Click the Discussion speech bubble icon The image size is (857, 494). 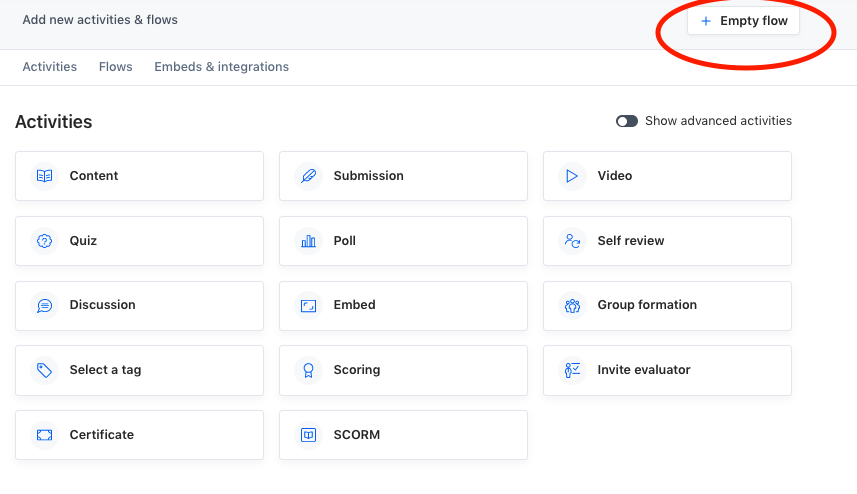[x=44, y=305]
